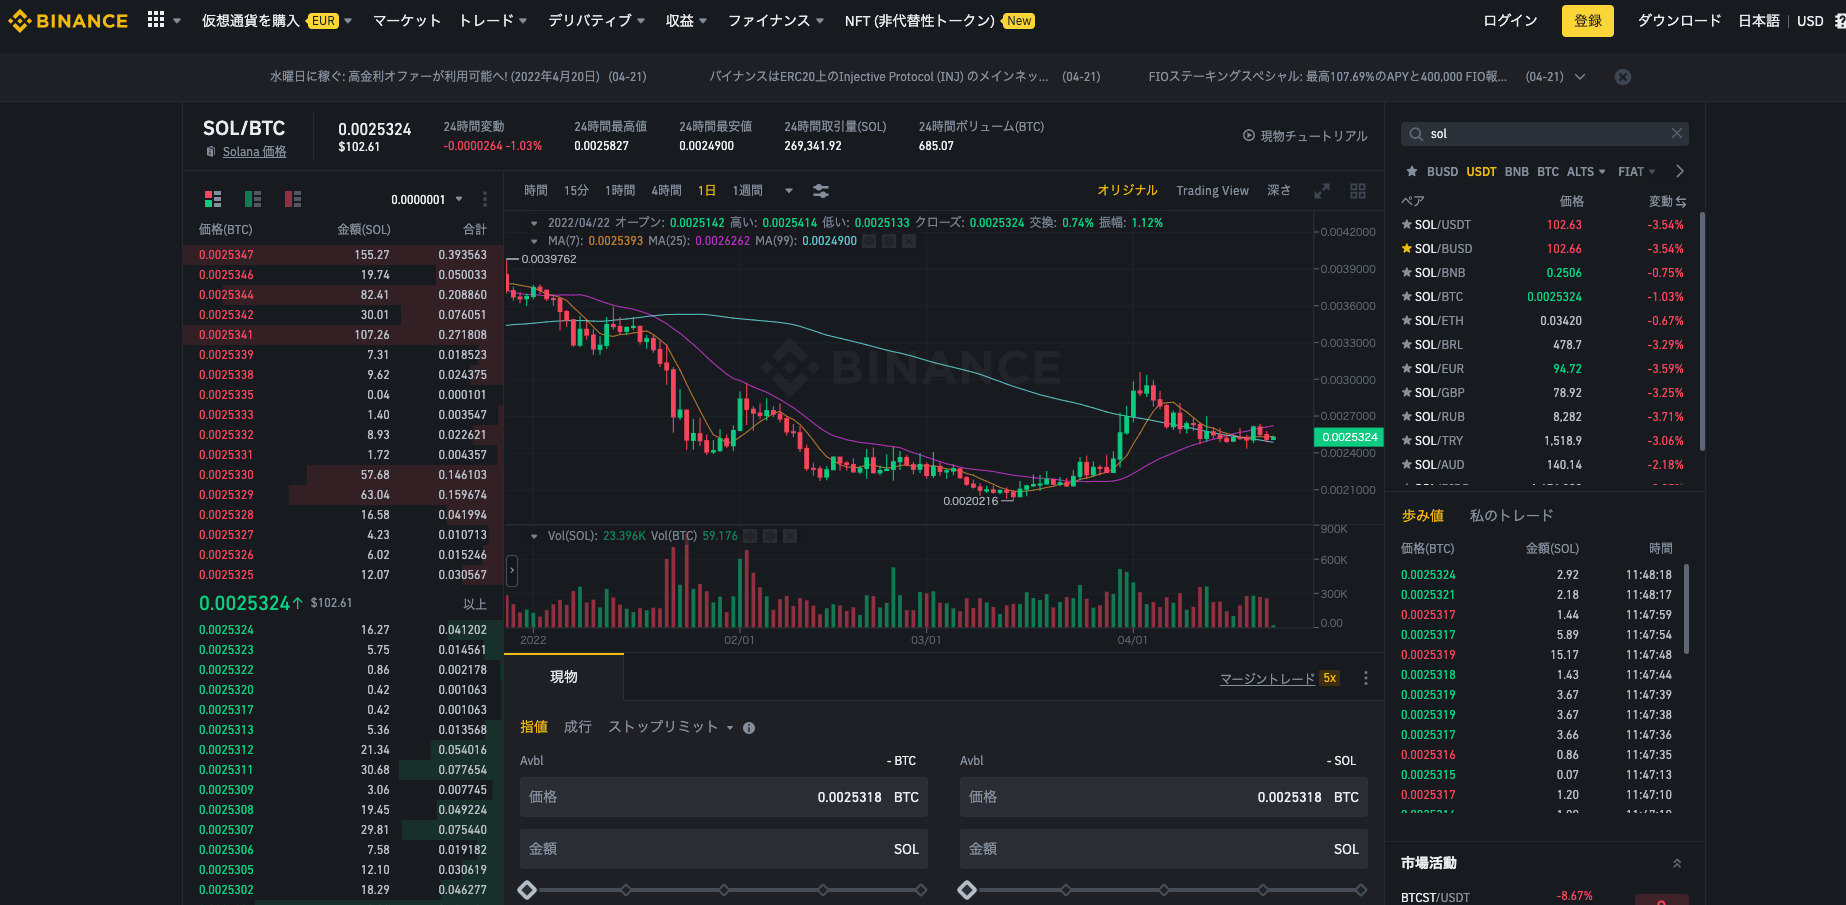The height and width of the screenshot is (905, 1846).
Task: Toggle SOL/USDT favorite star
Action: click(1407, 225)
